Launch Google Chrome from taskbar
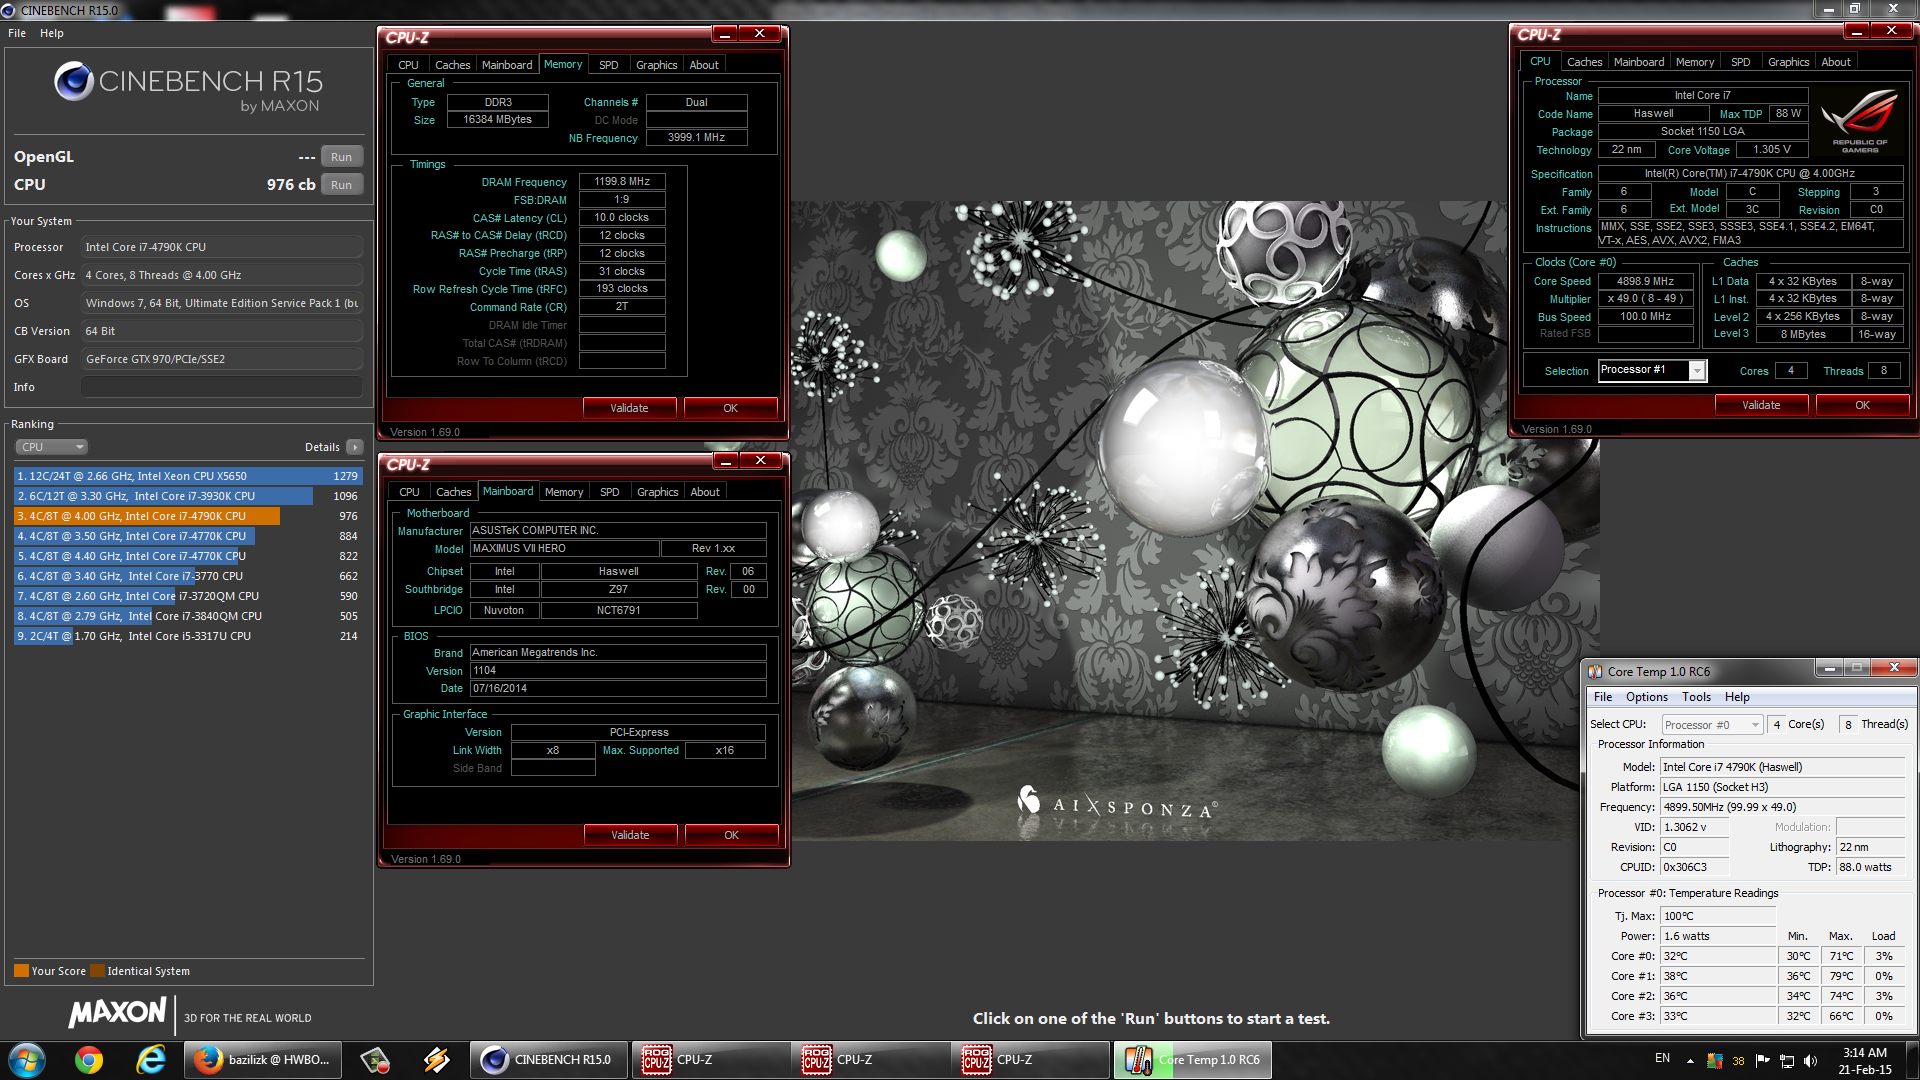This screenshot has width=1920, height=1080. pyautogui.click(x=89, y=1060)
